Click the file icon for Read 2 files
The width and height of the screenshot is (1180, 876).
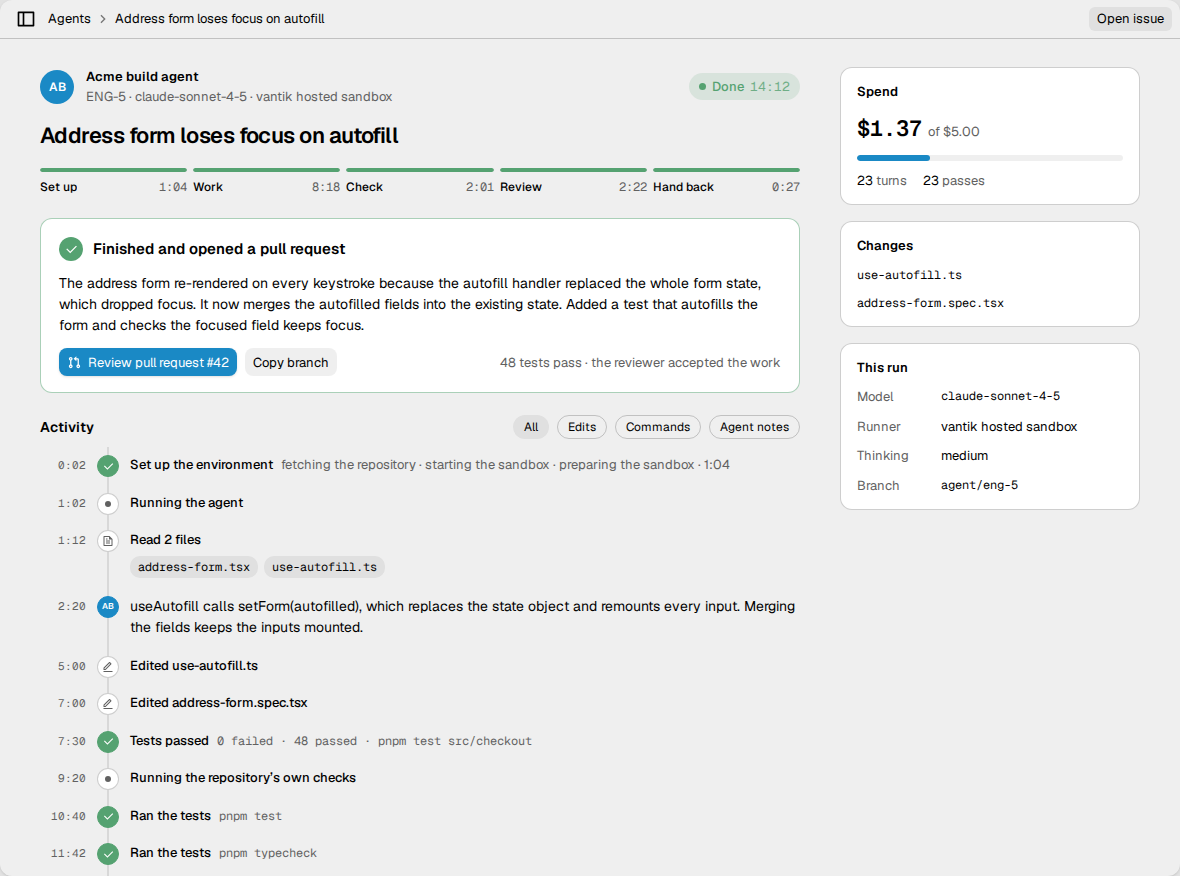coord(108,540)
